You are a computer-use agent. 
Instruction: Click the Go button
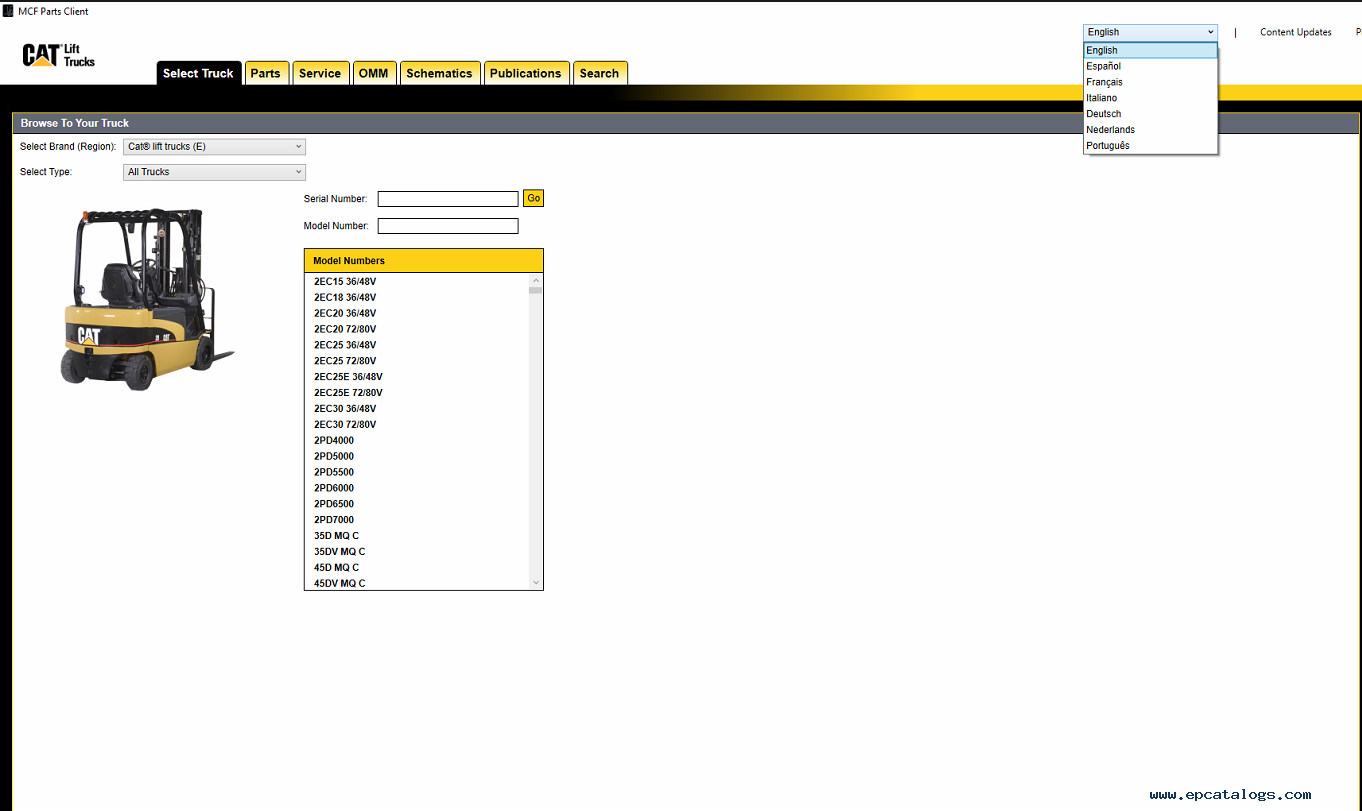pyautogui.click(x=533, y=199)
